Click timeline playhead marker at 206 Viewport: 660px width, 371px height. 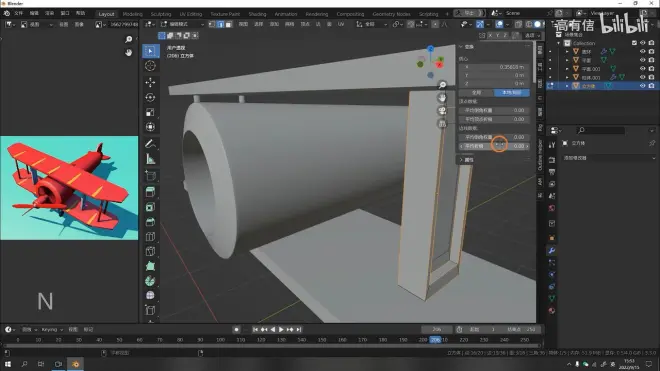tap(435, 340)
